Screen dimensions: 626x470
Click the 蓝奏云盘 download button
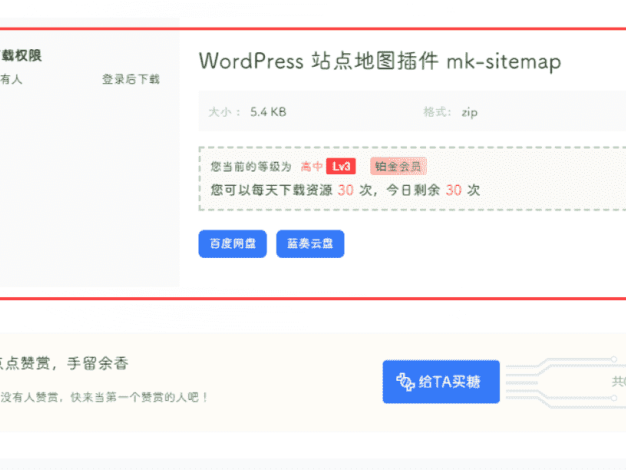point(310,245)
